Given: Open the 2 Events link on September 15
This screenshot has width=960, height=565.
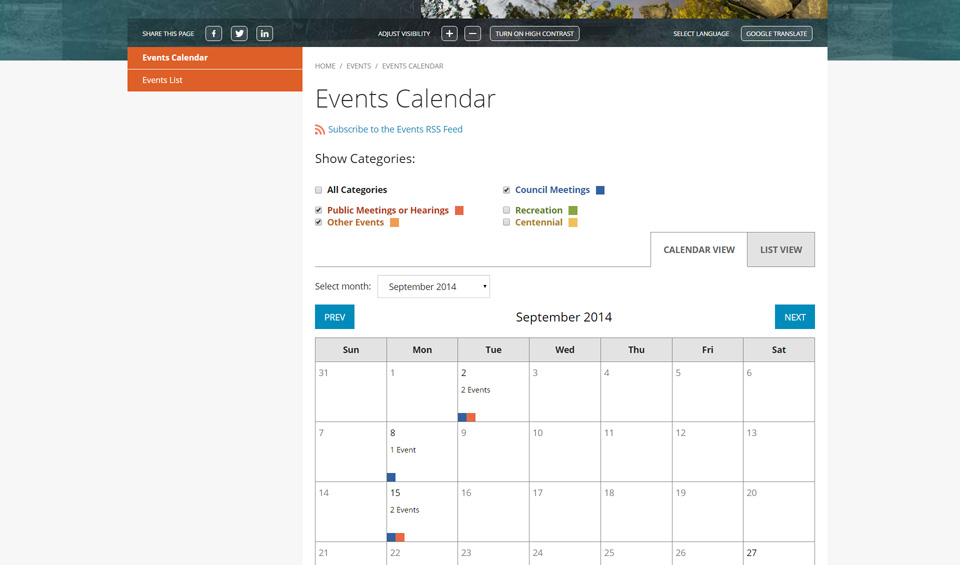Looking at the screenshot, I should [404, 510].
